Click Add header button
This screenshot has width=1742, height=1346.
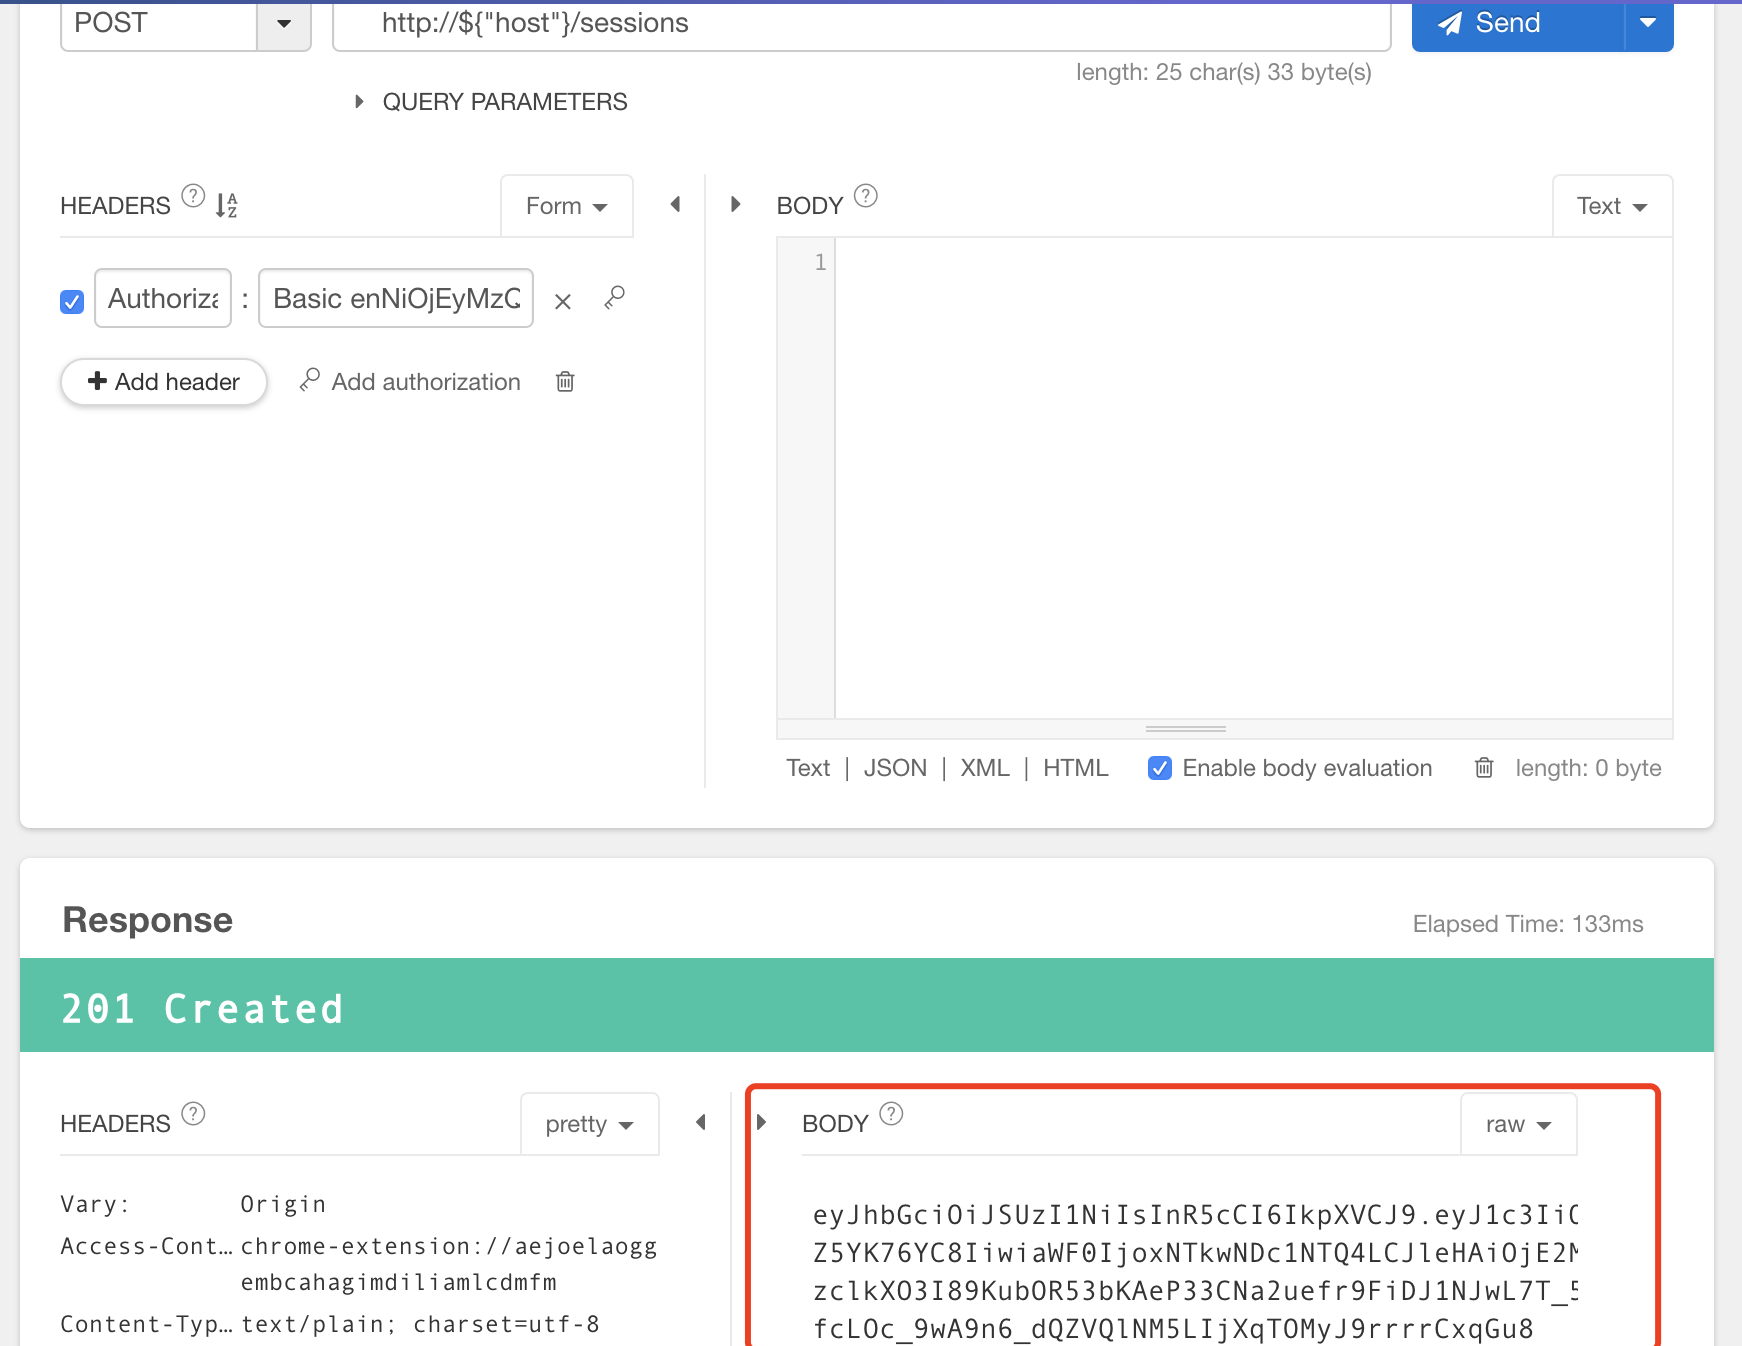tap(164, 382)
